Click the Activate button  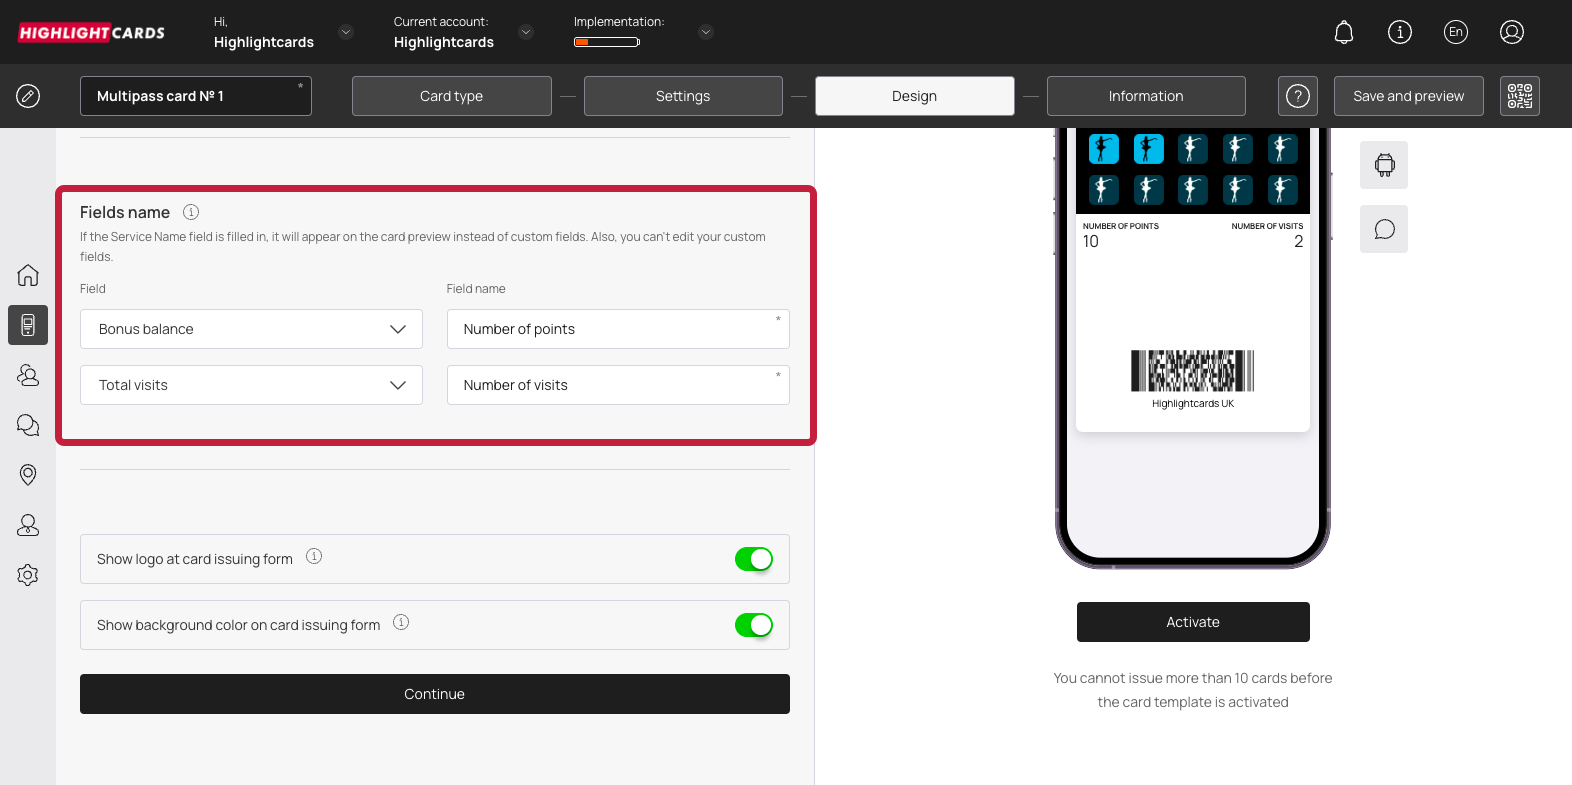tap(1192, 622)
